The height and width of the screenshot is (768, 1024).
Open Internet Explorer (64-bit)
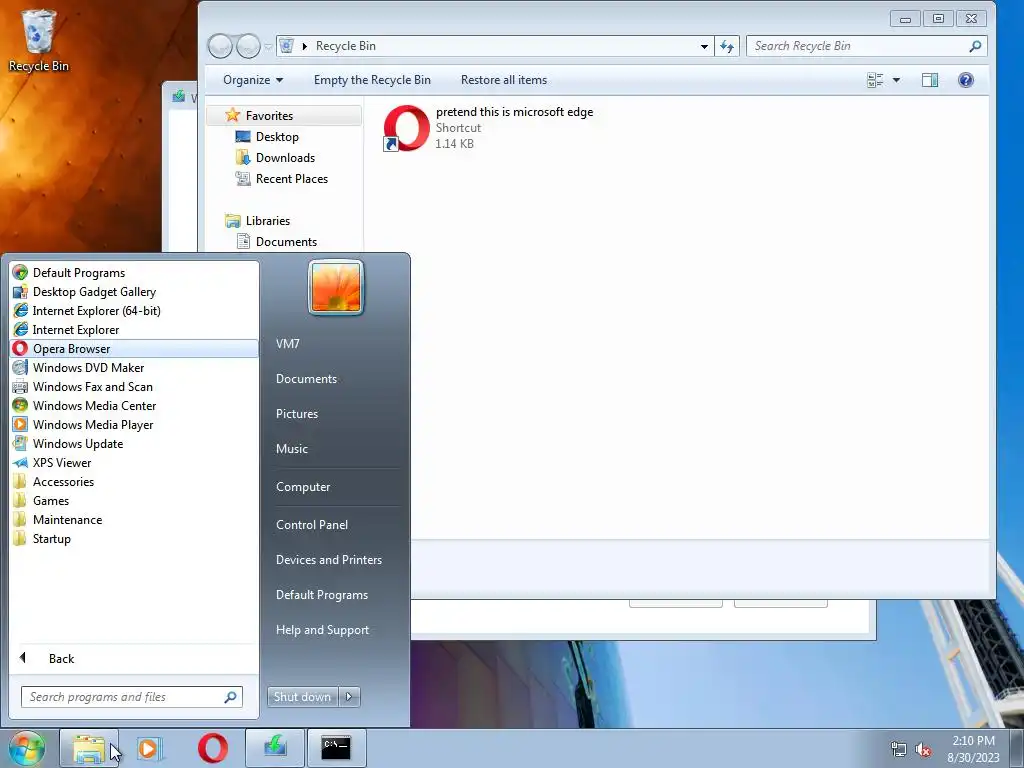point(134,310)
